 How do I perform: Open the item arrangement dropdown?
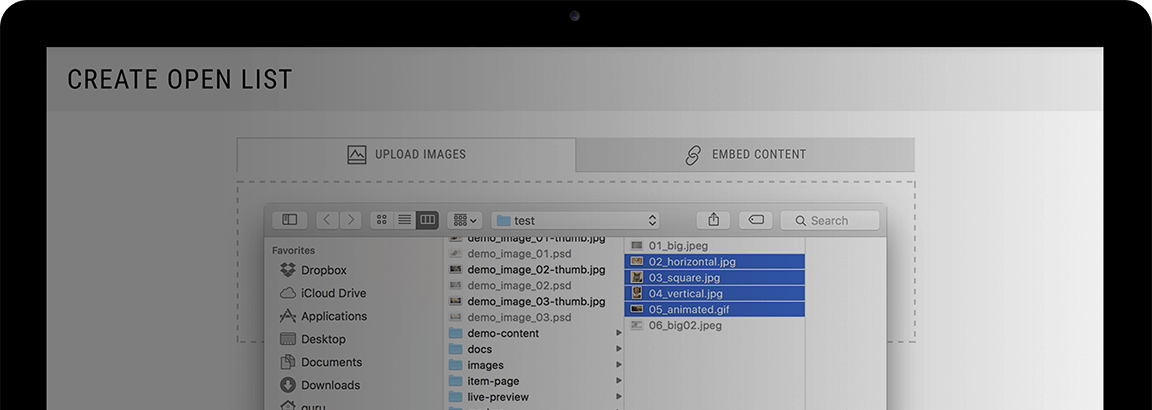coord(465,220)
